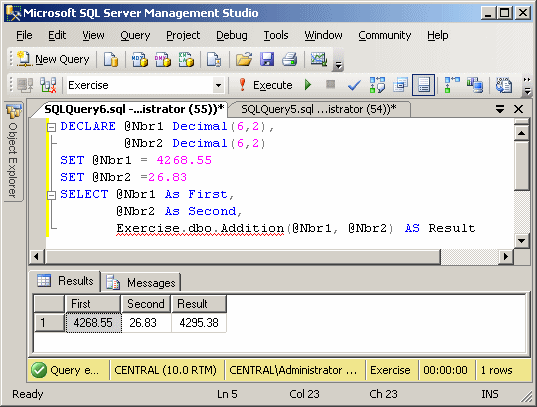Open Analysis Services MDX Query icon
The image size is (537, 407).
pos(140,59)
